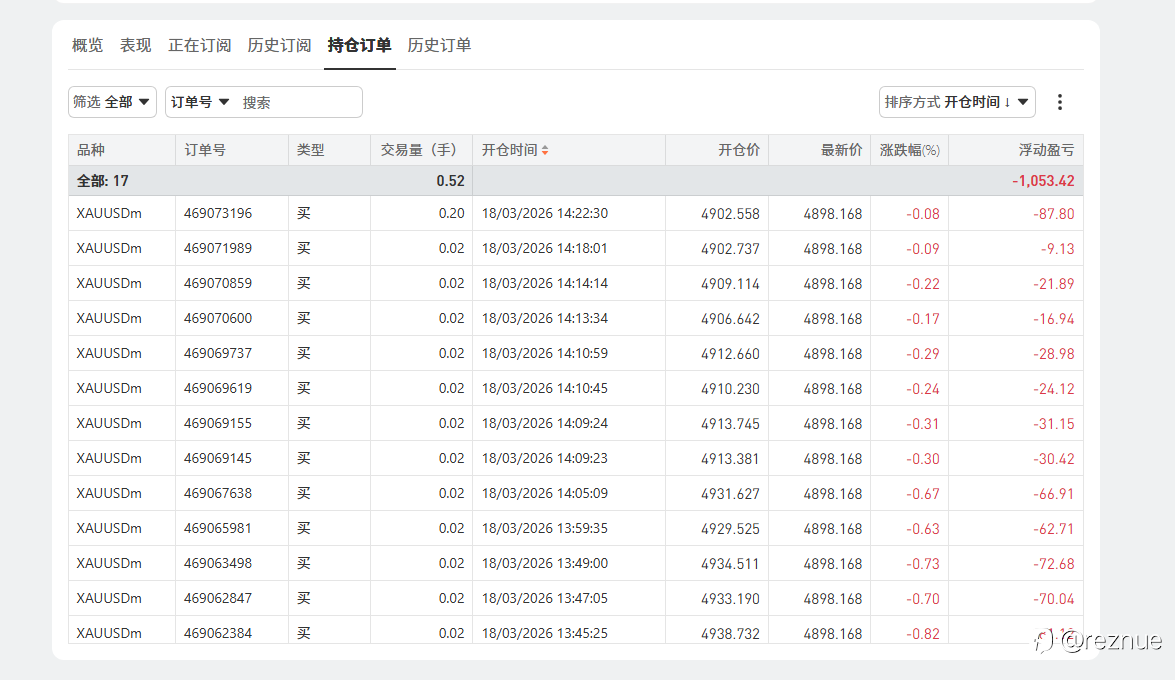
Task: Click the 品种 column header
Action: (91, 151)
